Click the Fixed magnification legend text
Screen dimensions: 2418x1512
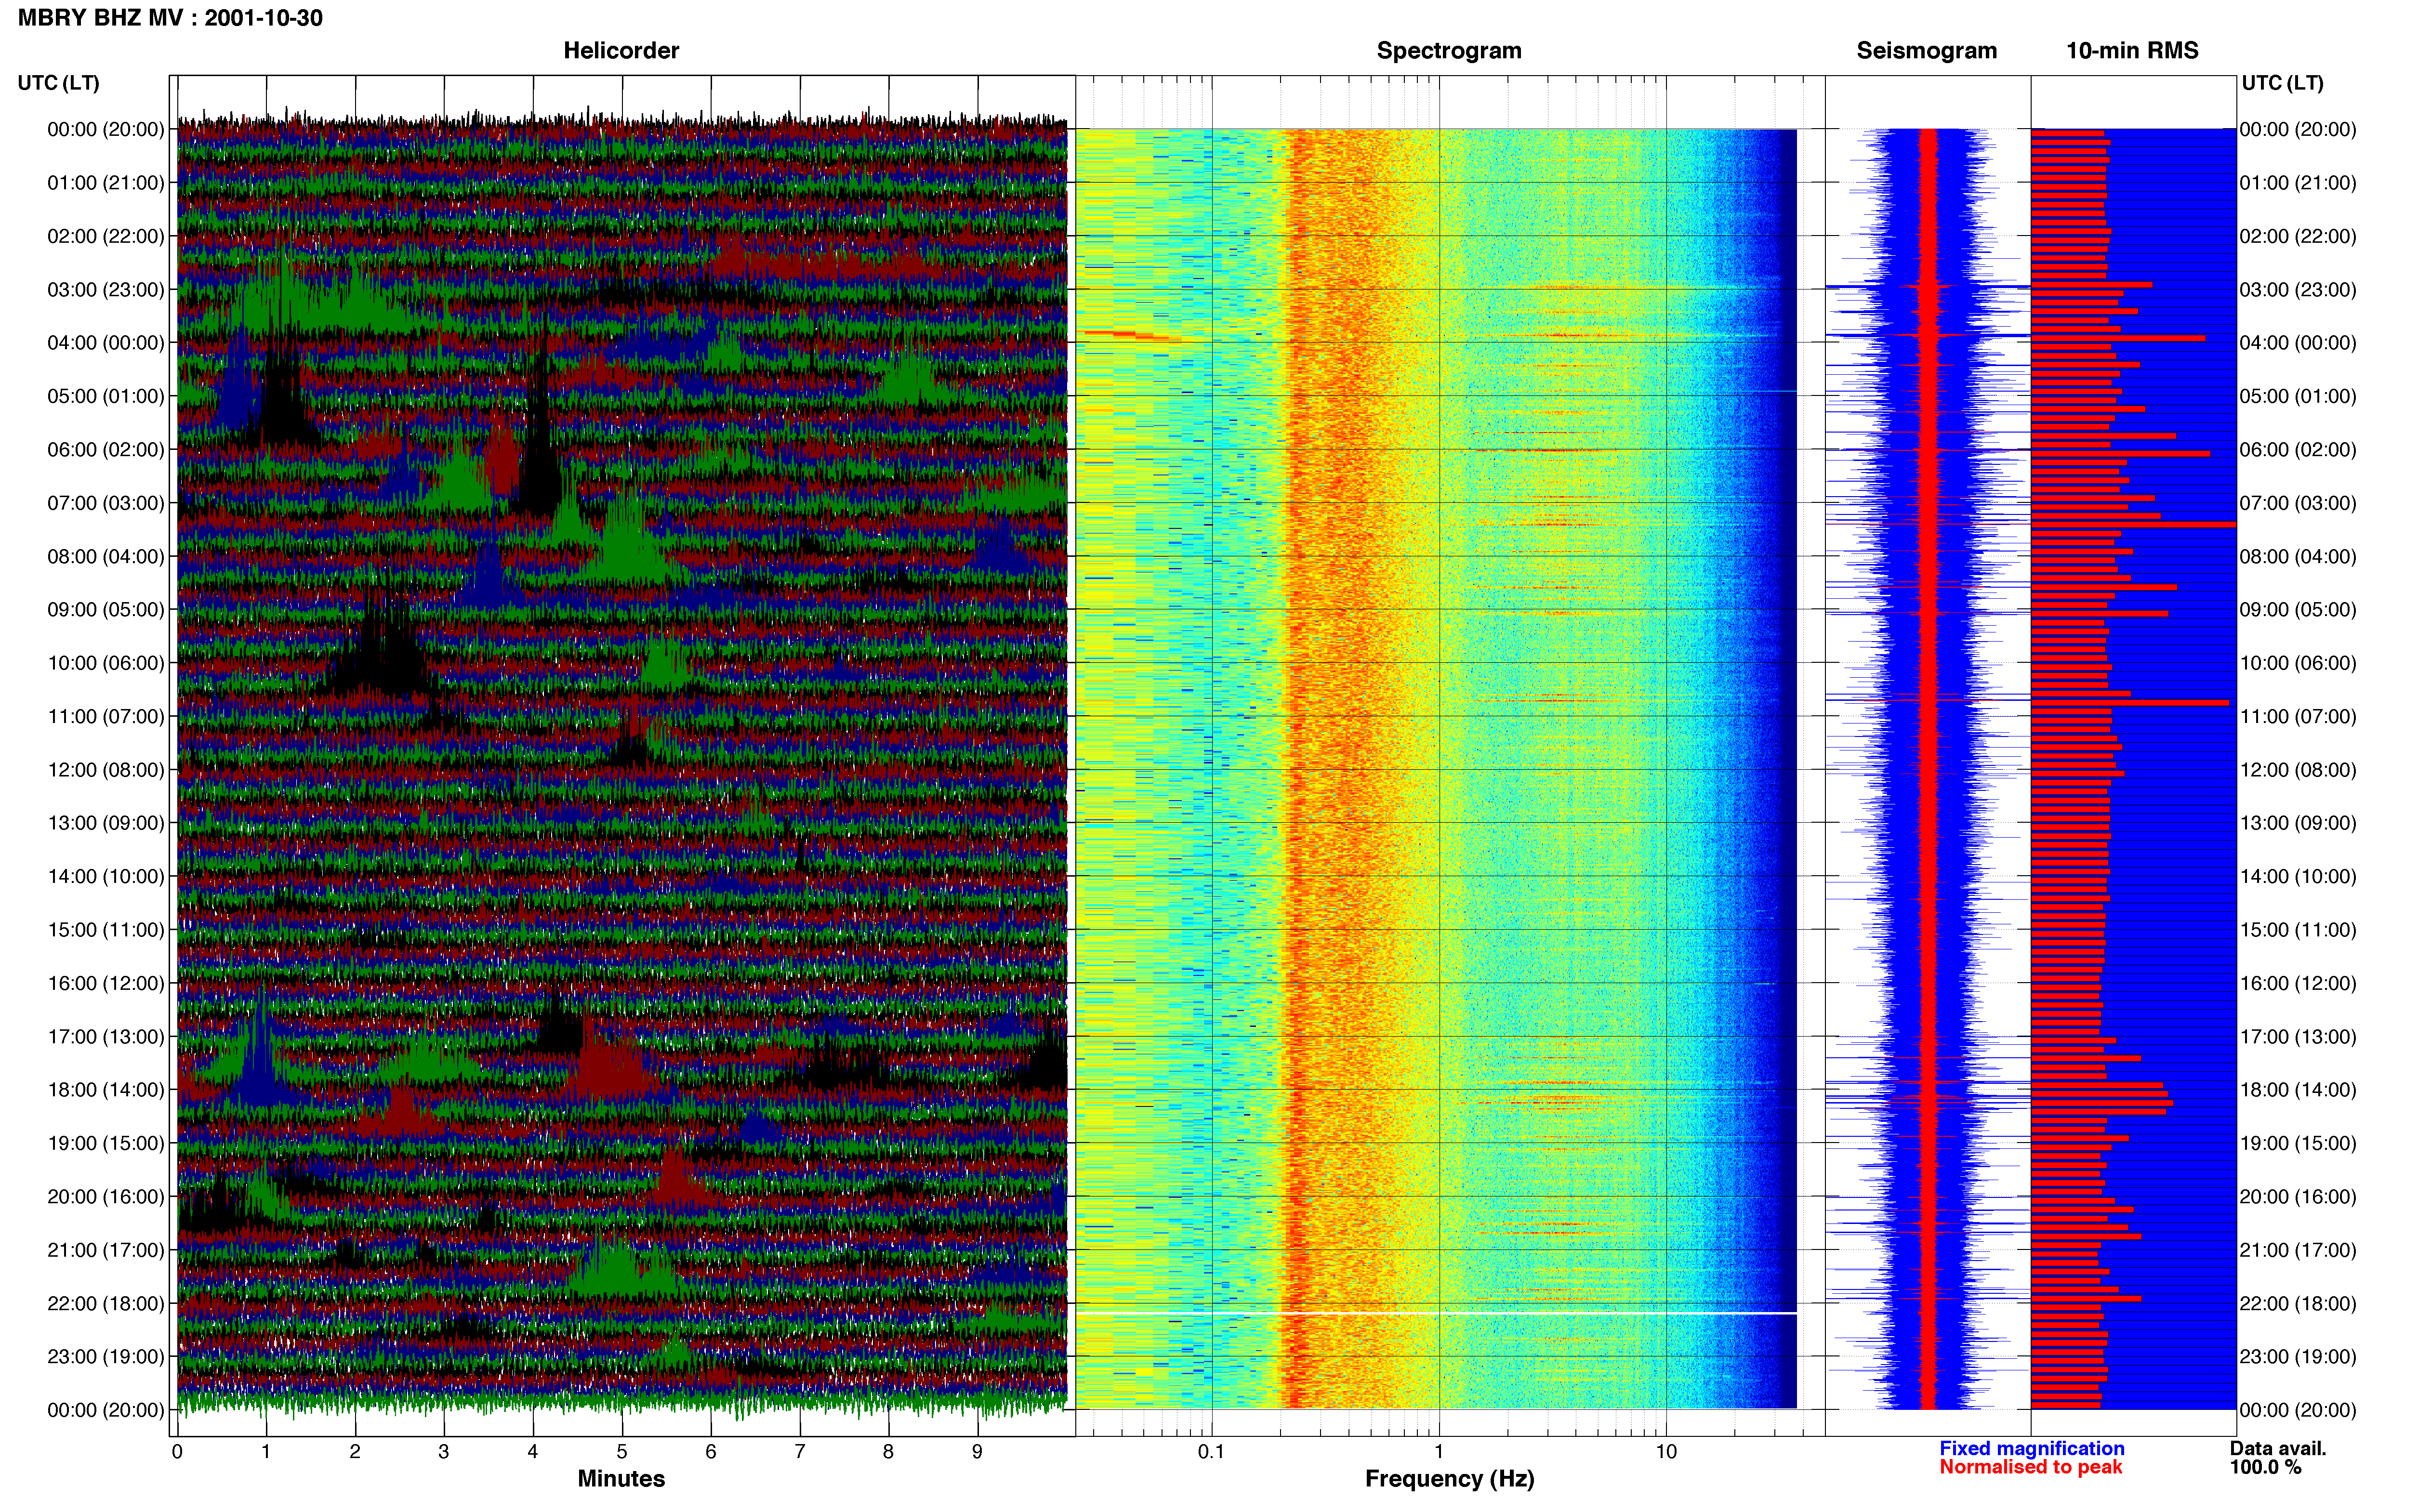(2031, 1448)
